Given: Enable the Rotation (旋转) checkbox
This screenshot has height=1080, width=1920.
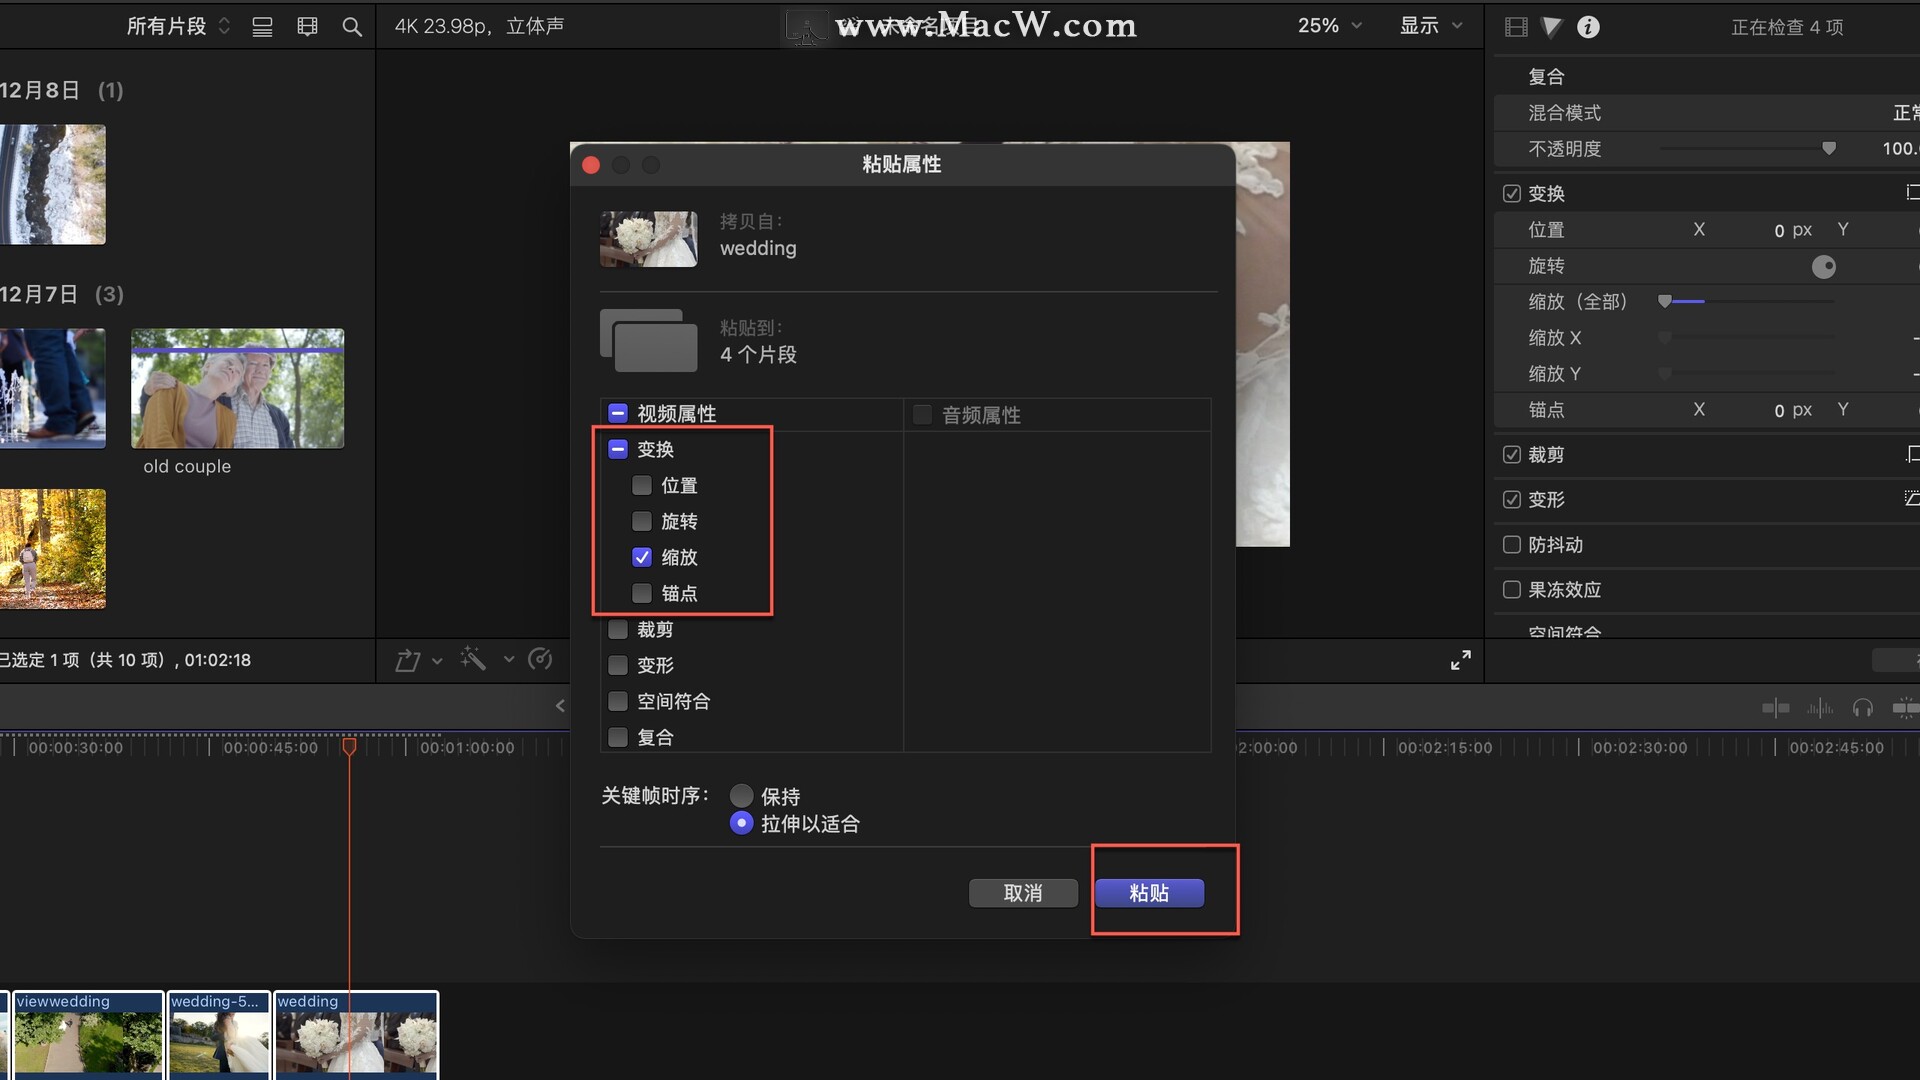Looking at the screenshot, I should pos(642,521).
